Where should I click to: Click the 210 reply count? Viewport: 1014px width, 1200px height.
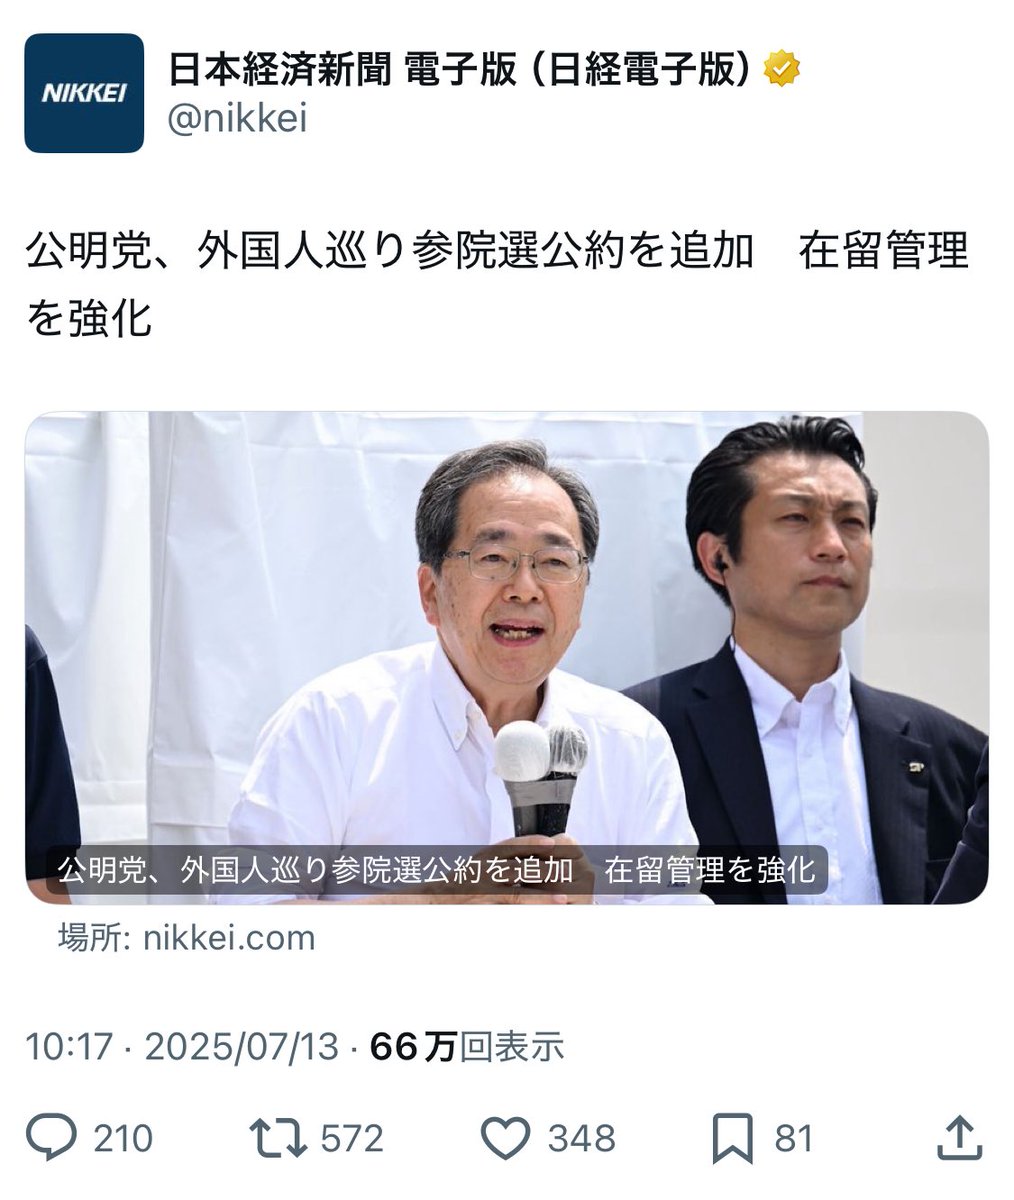click(123, 1139)
